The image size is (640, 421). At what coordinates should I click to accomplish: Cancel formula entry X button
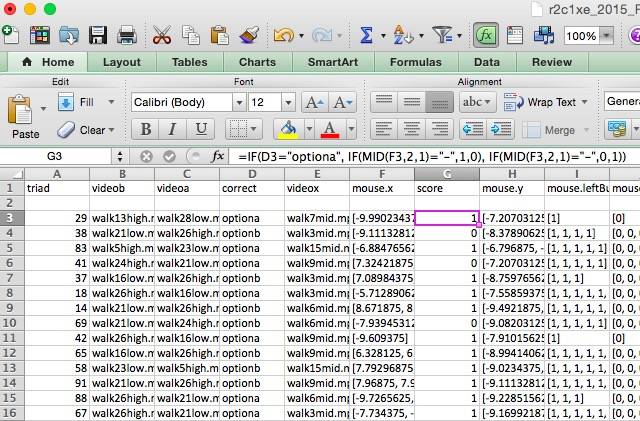pos(146,156)
